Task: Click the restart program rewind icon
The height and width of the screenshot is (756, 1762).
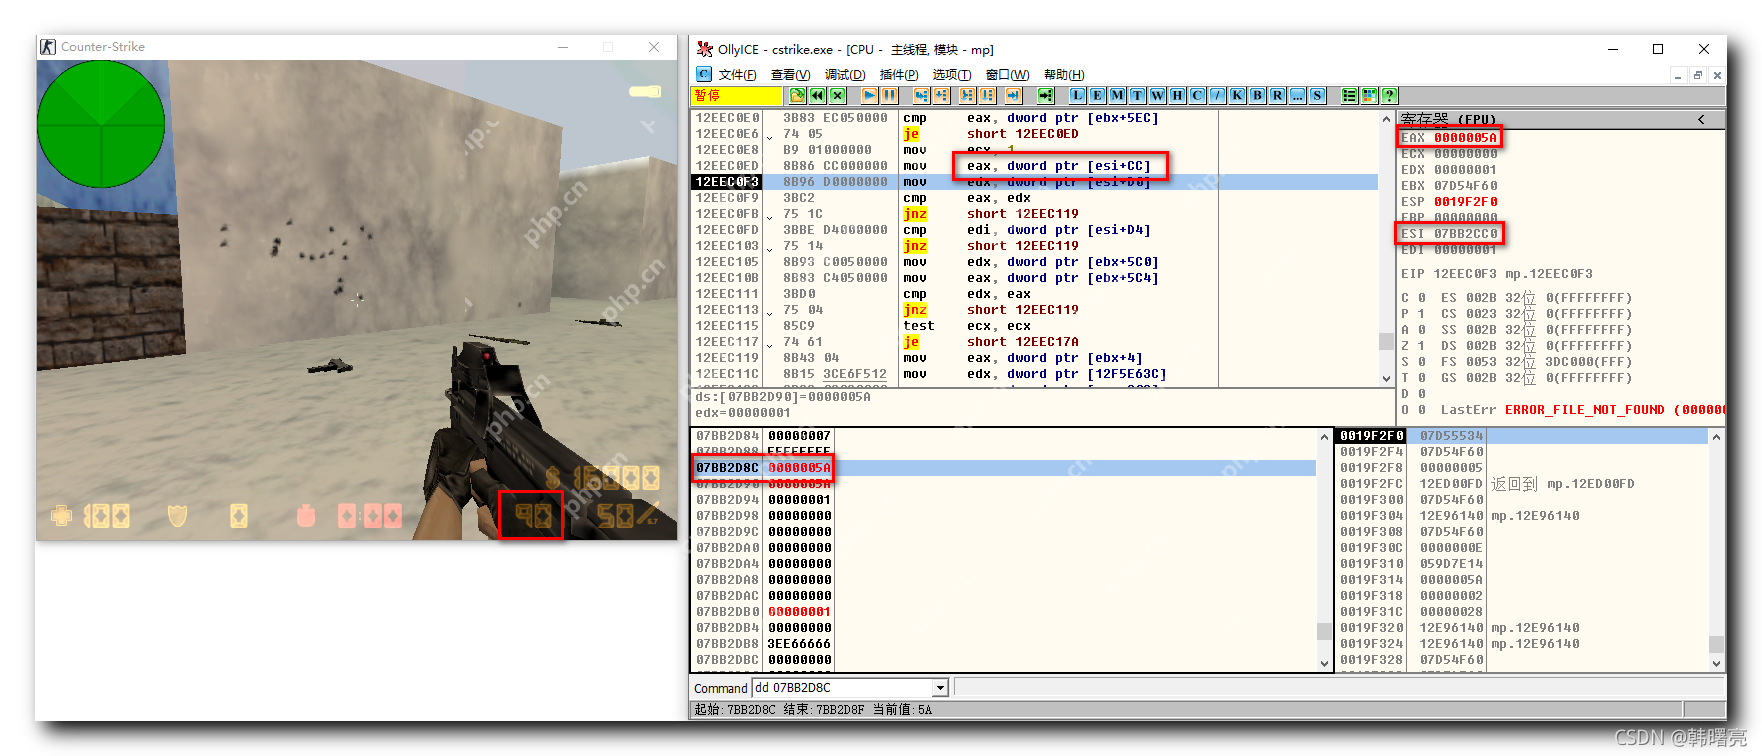Action: (818, 95)
